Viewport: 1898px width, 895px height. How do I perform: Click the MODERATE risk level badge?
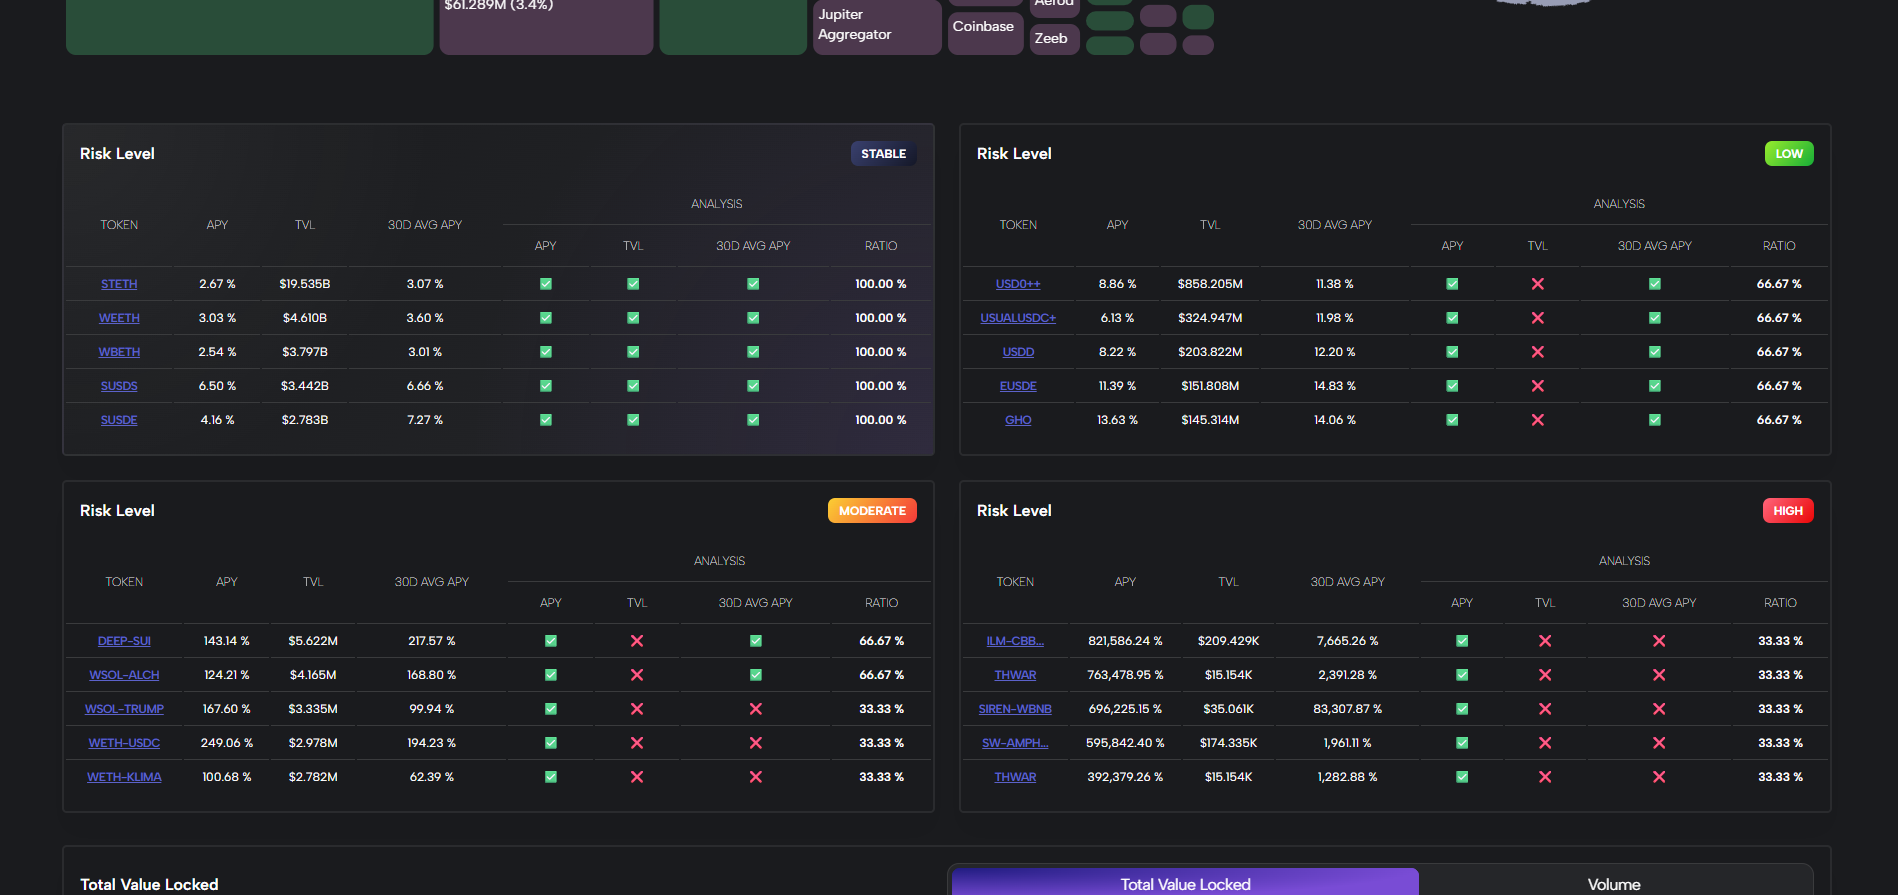tap(871, 511)
